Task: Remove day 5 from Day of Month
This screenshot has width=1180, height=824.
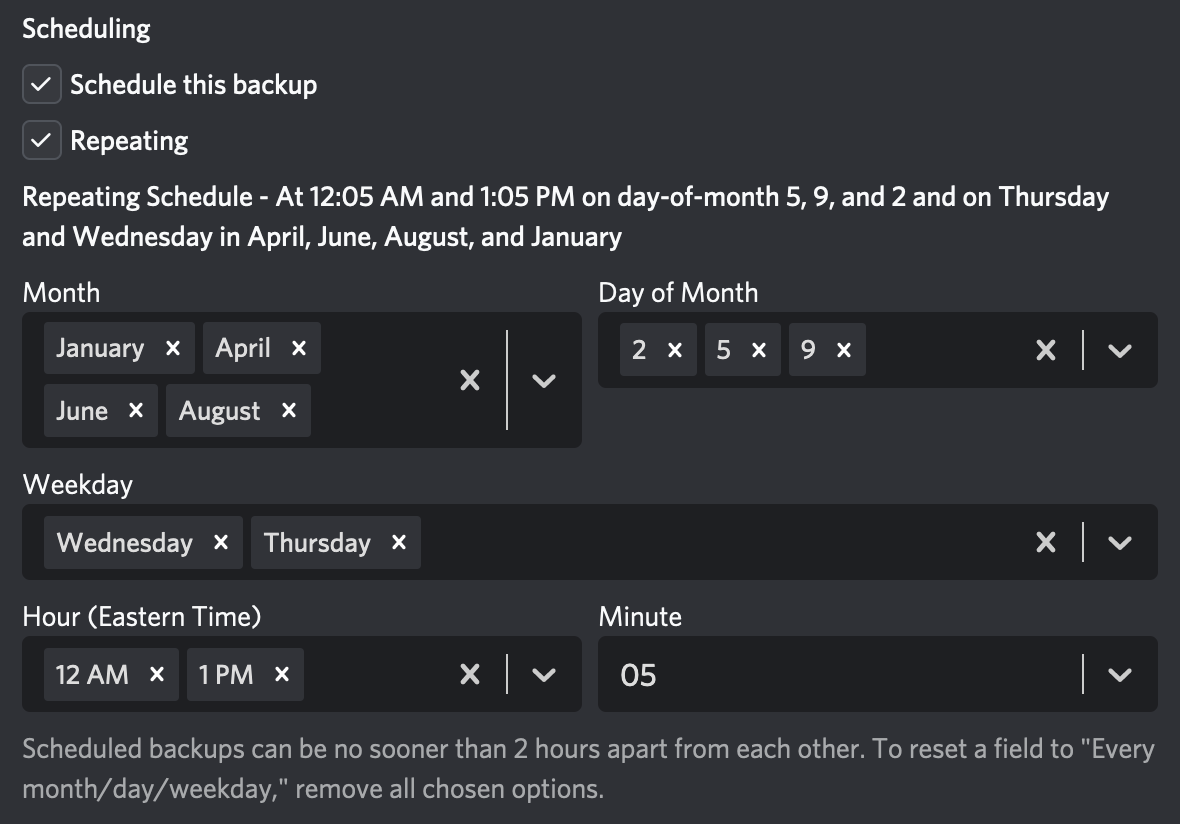Action: pos(759,350)
